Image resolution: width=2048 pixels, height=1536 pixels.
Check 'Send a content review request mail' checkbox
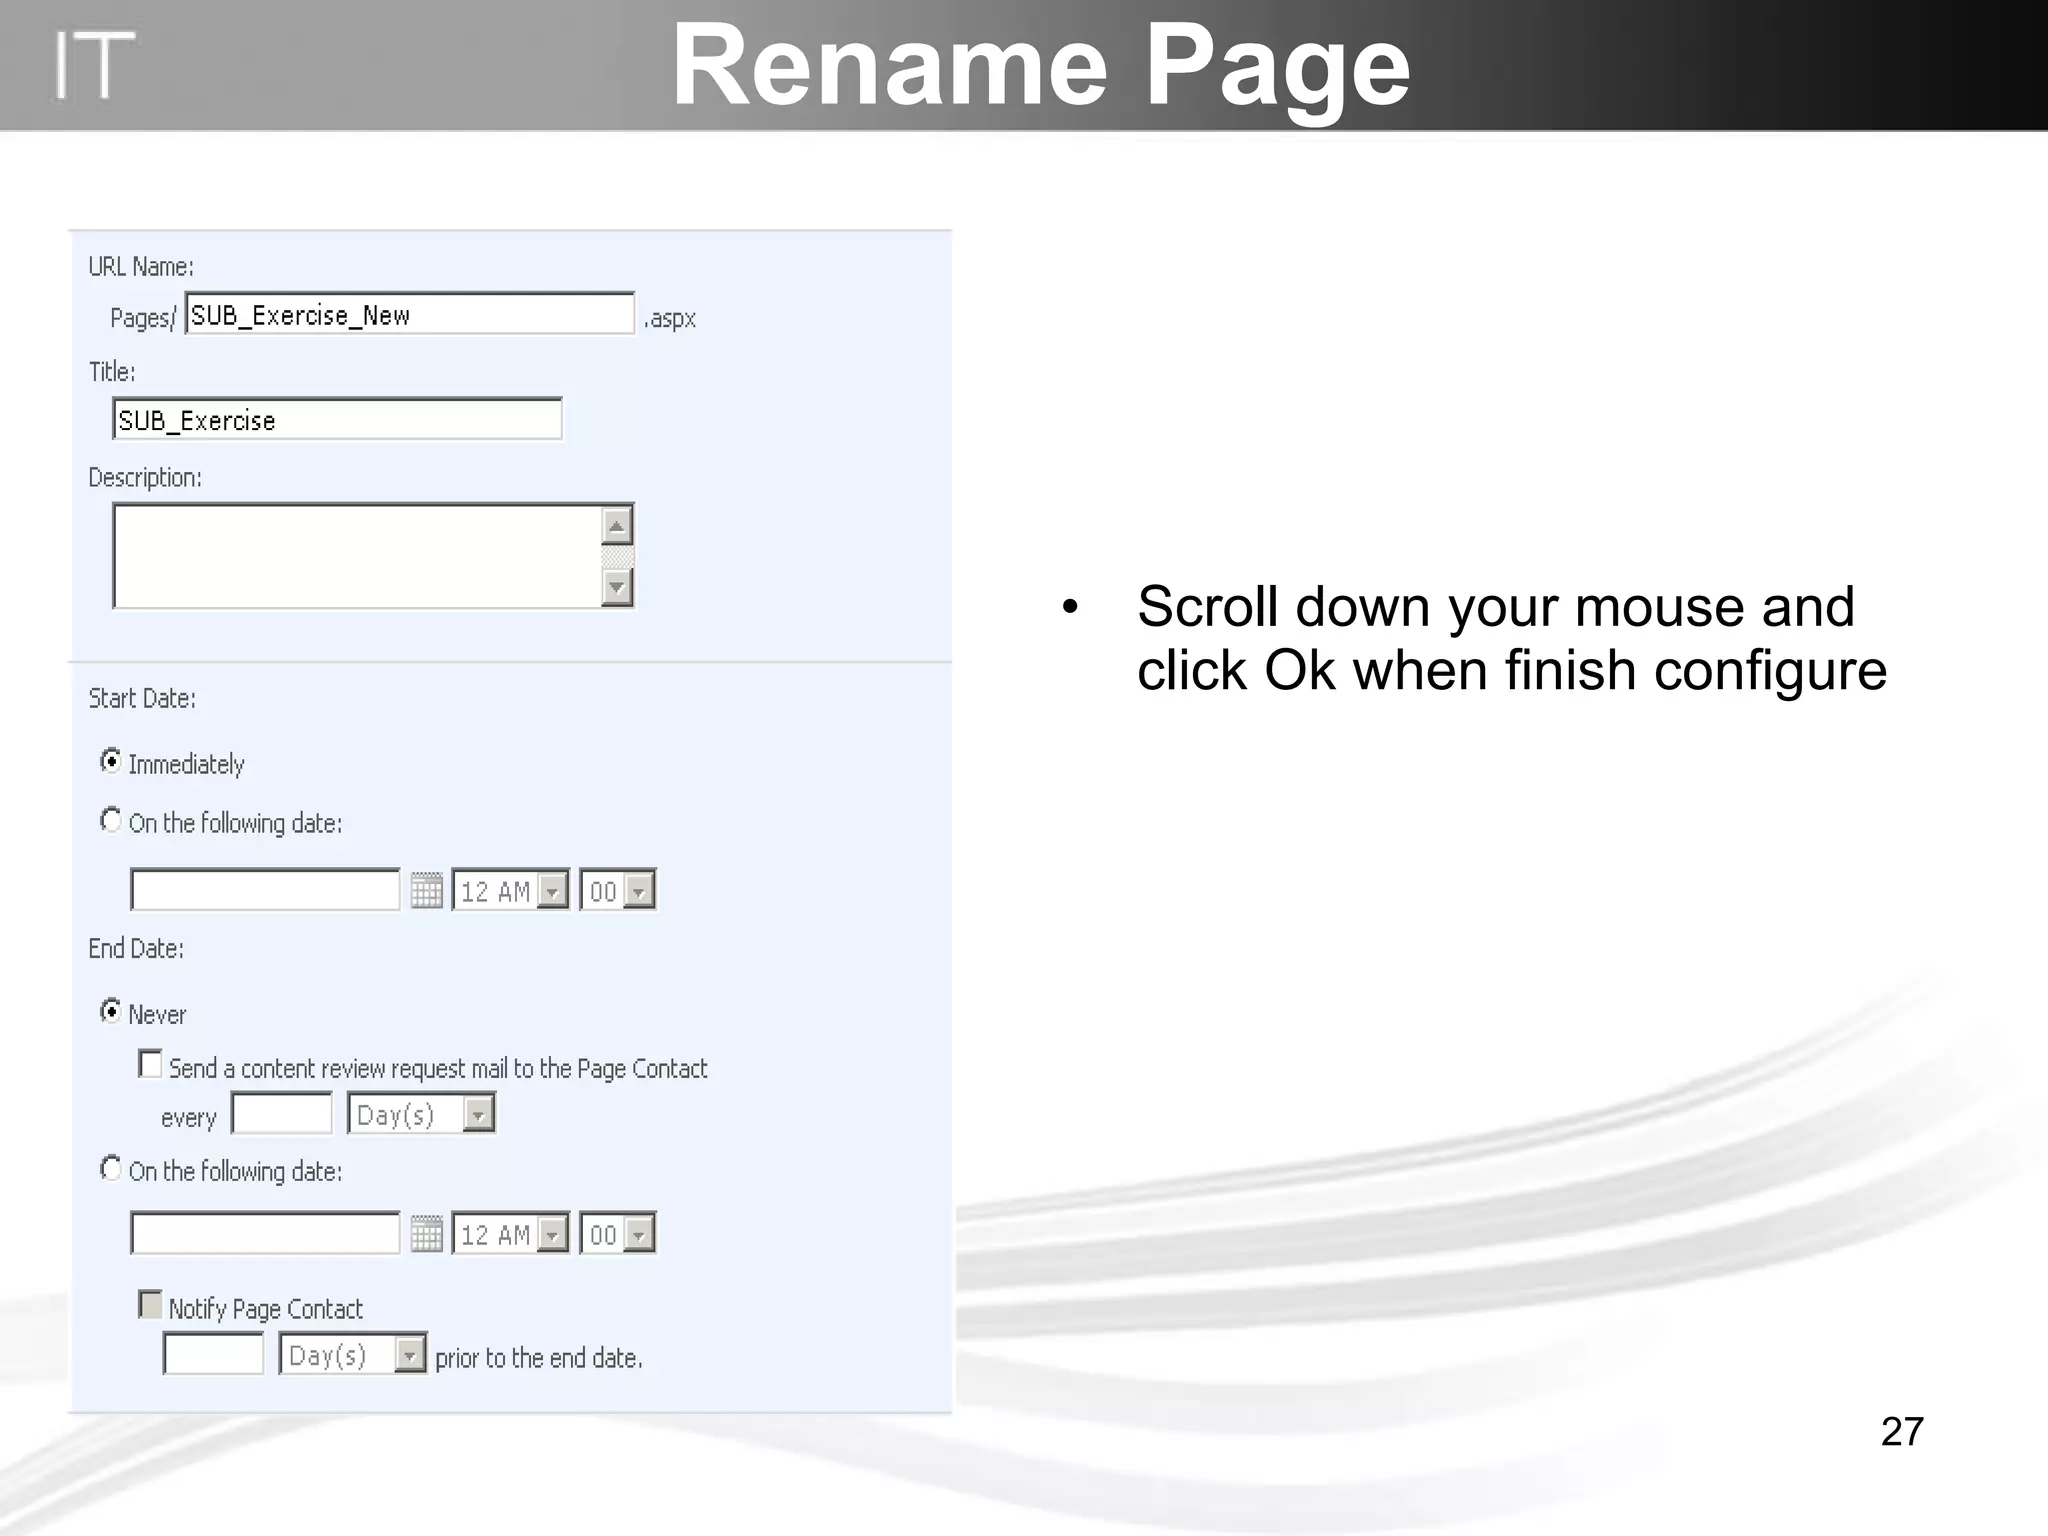[150, 1064]
